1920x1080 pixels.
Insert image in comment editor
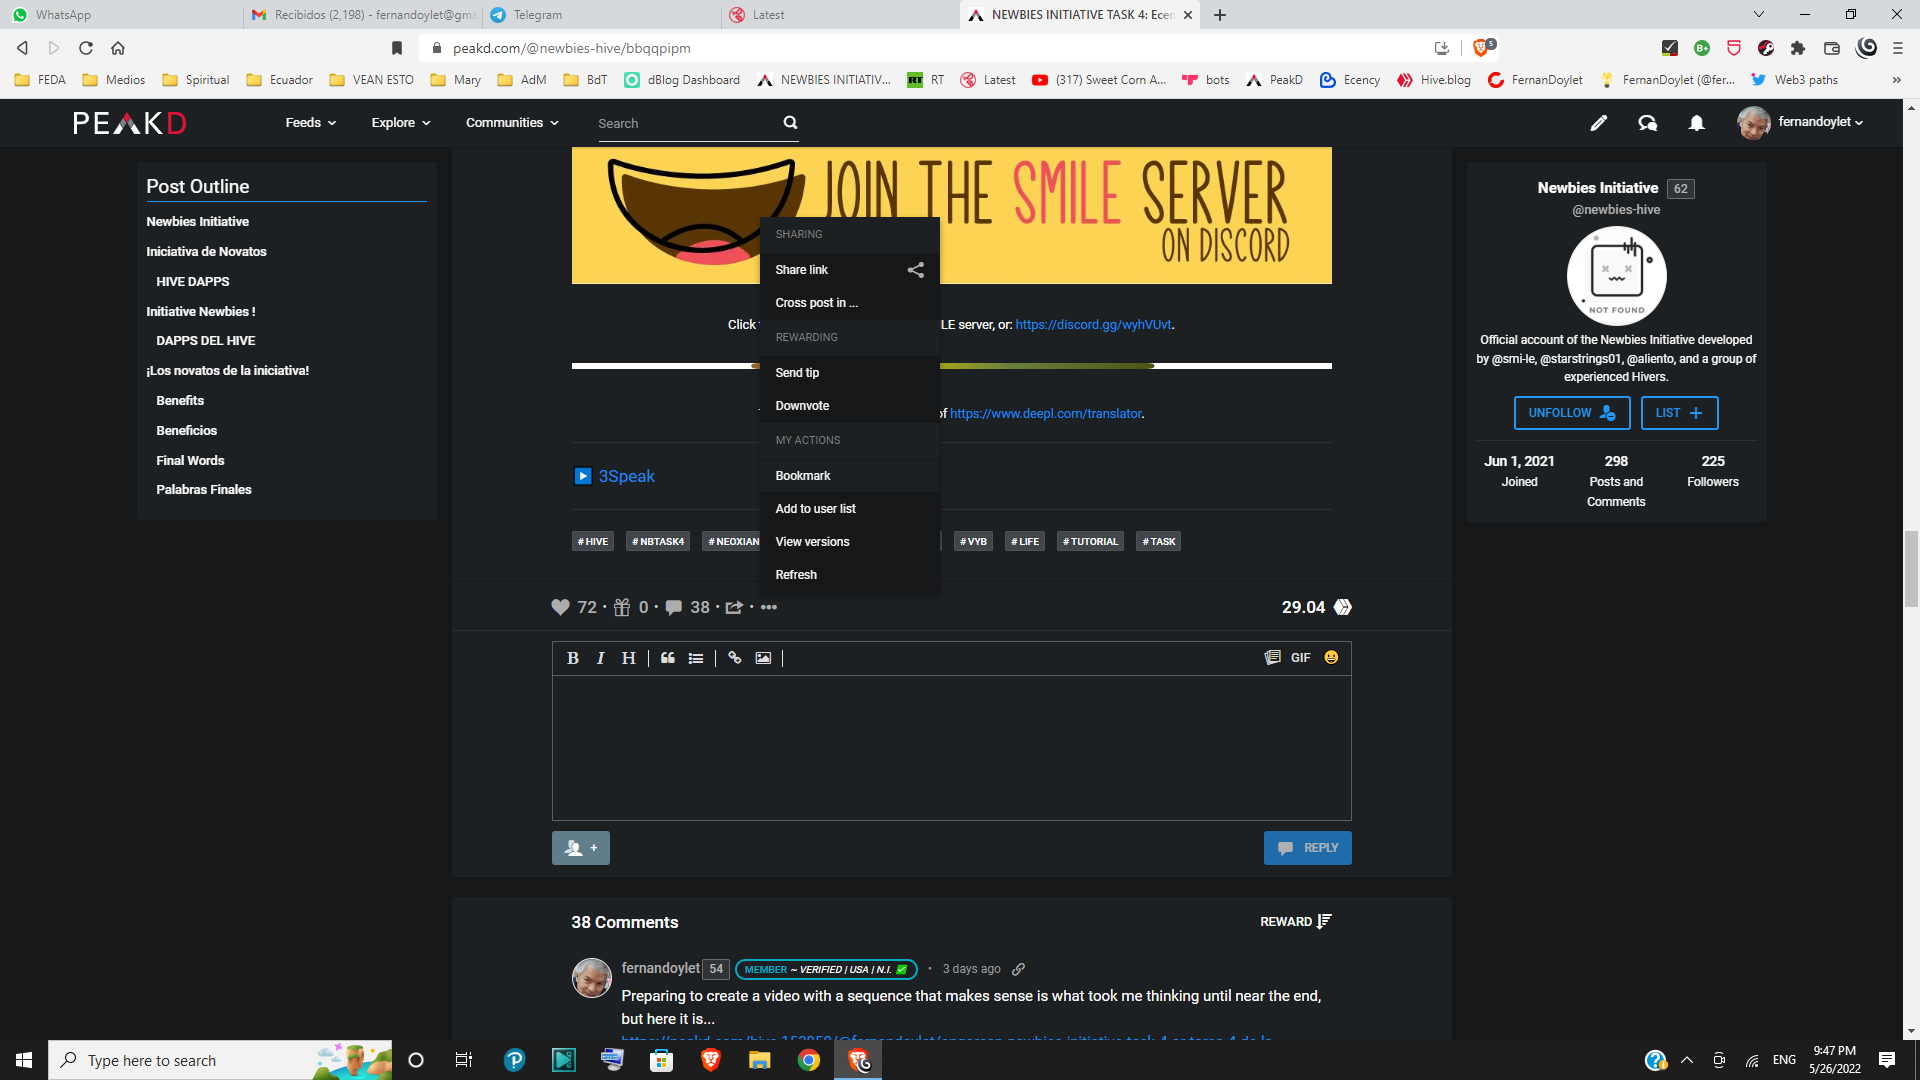point(763,658)
